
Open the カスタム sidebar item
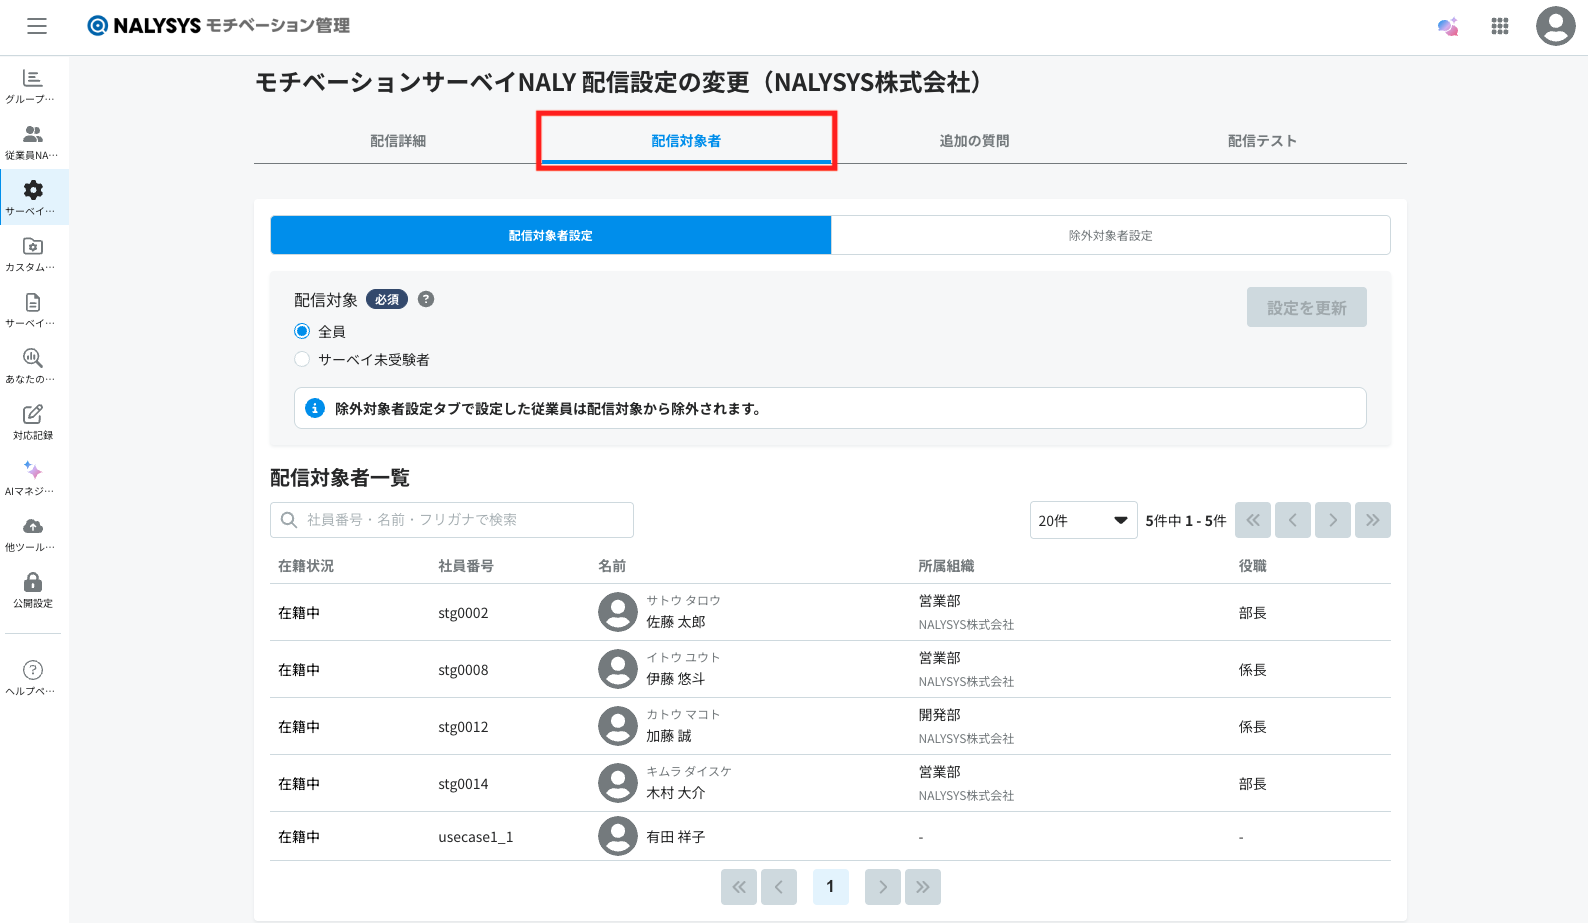33,254
